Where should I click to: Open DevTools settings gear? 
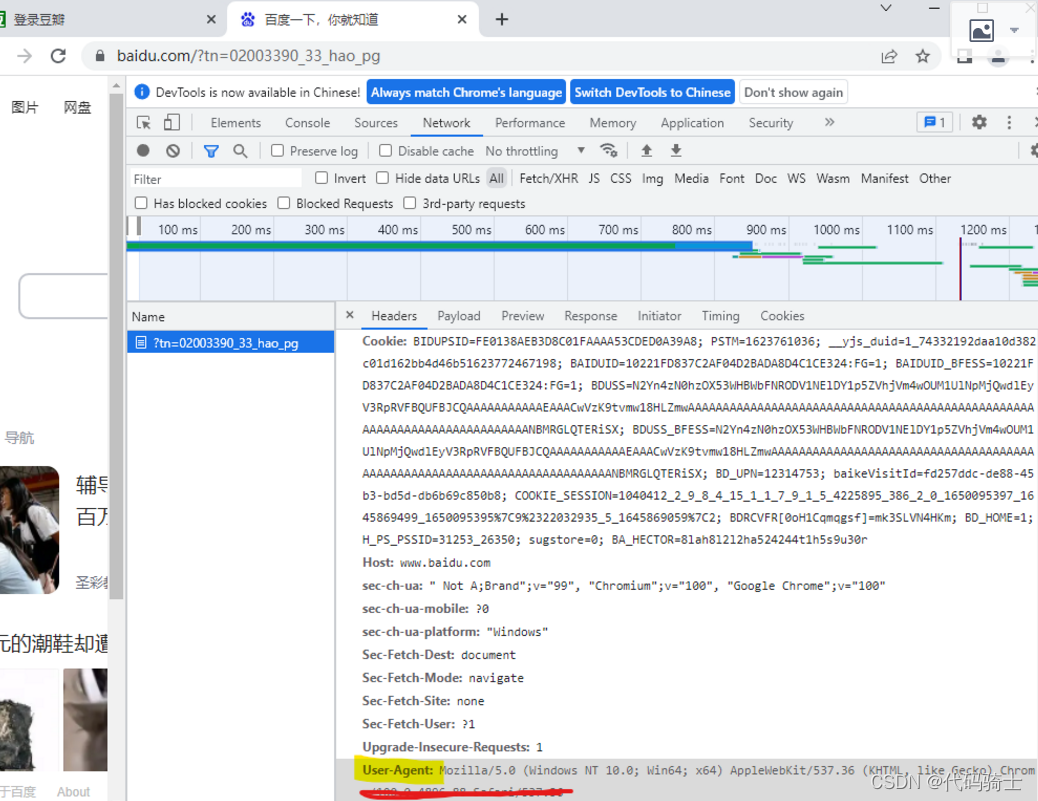point(978,122)
